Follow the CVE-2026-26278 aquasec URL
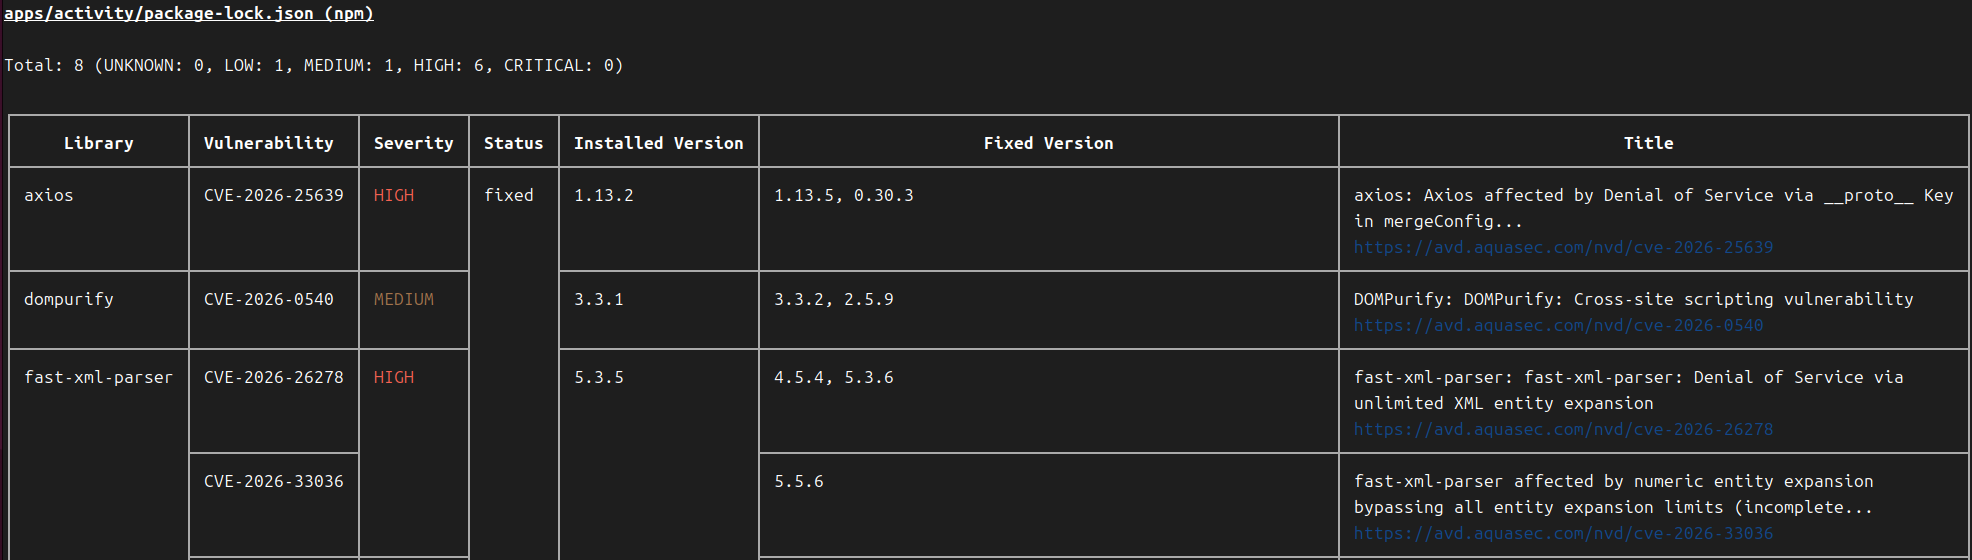 pos(1563,429)
